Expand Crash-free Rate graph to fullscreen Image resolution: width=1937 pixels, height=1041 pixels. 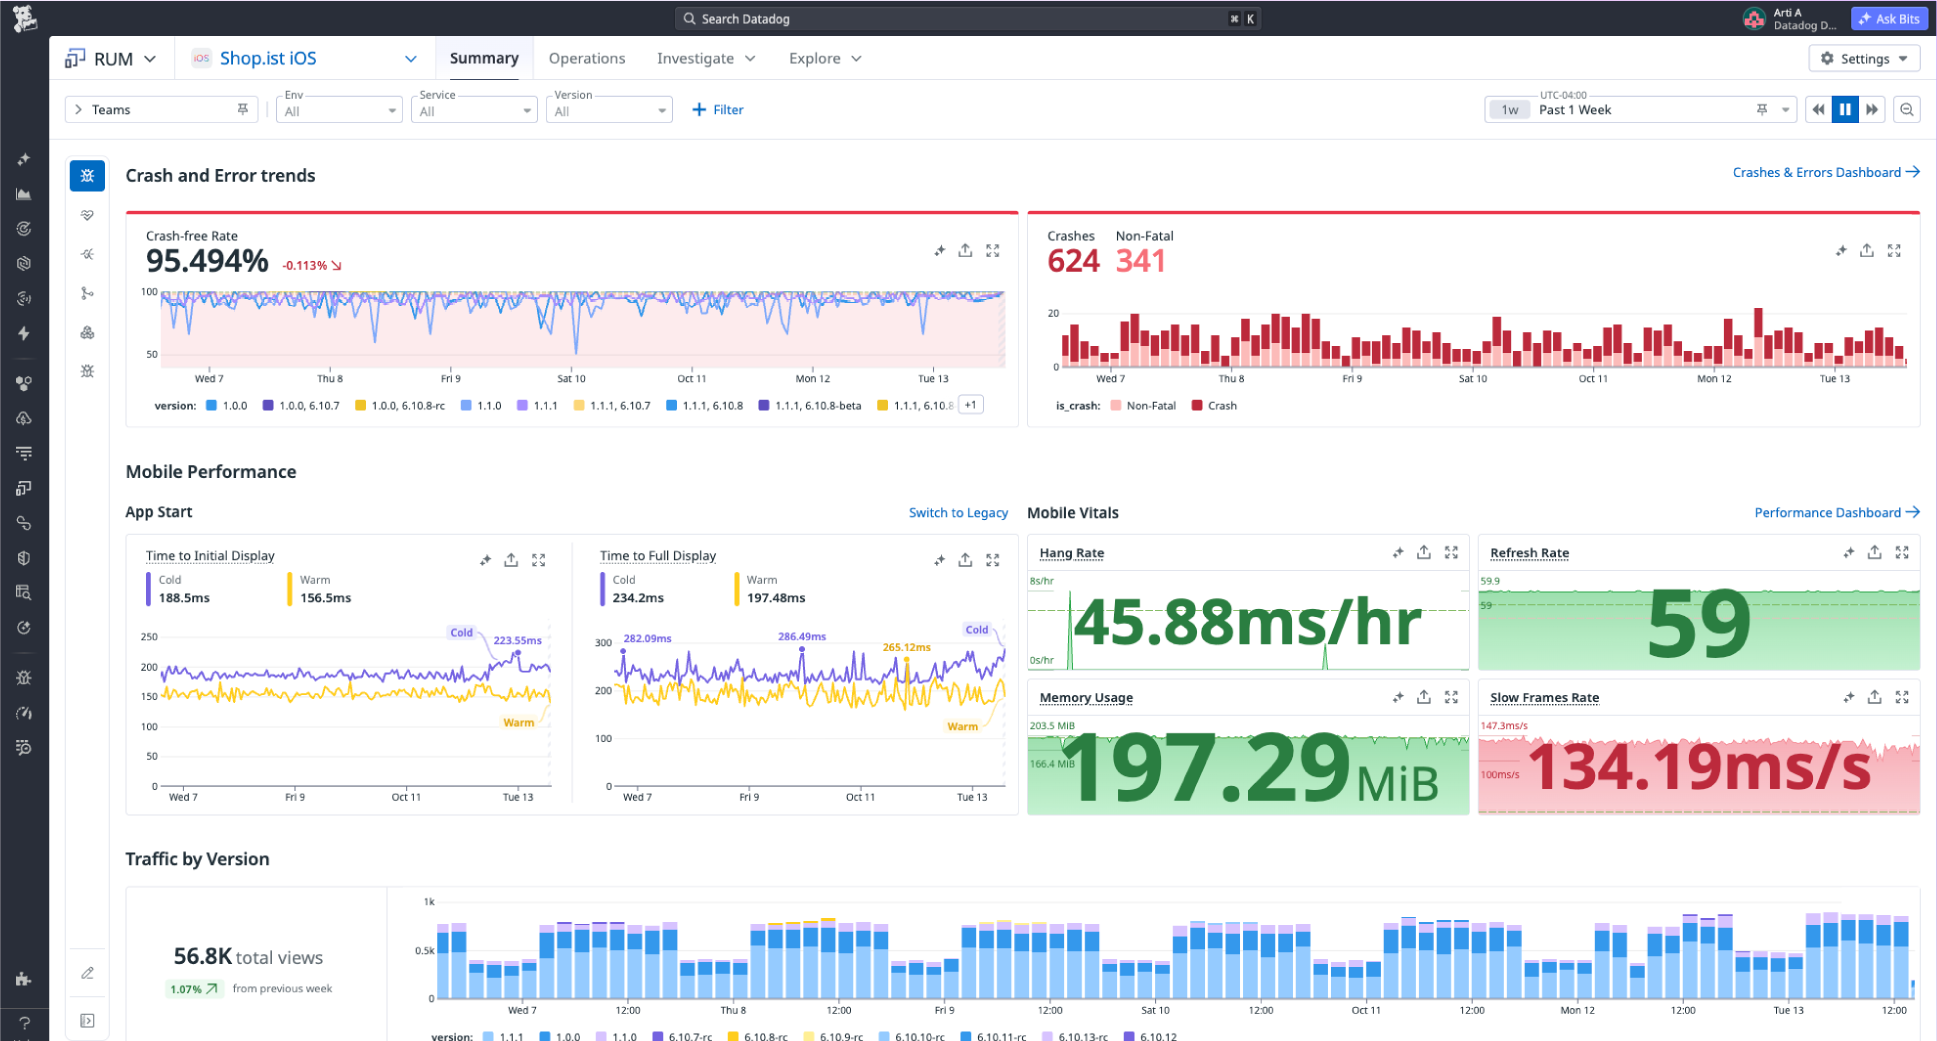(992, 250)
